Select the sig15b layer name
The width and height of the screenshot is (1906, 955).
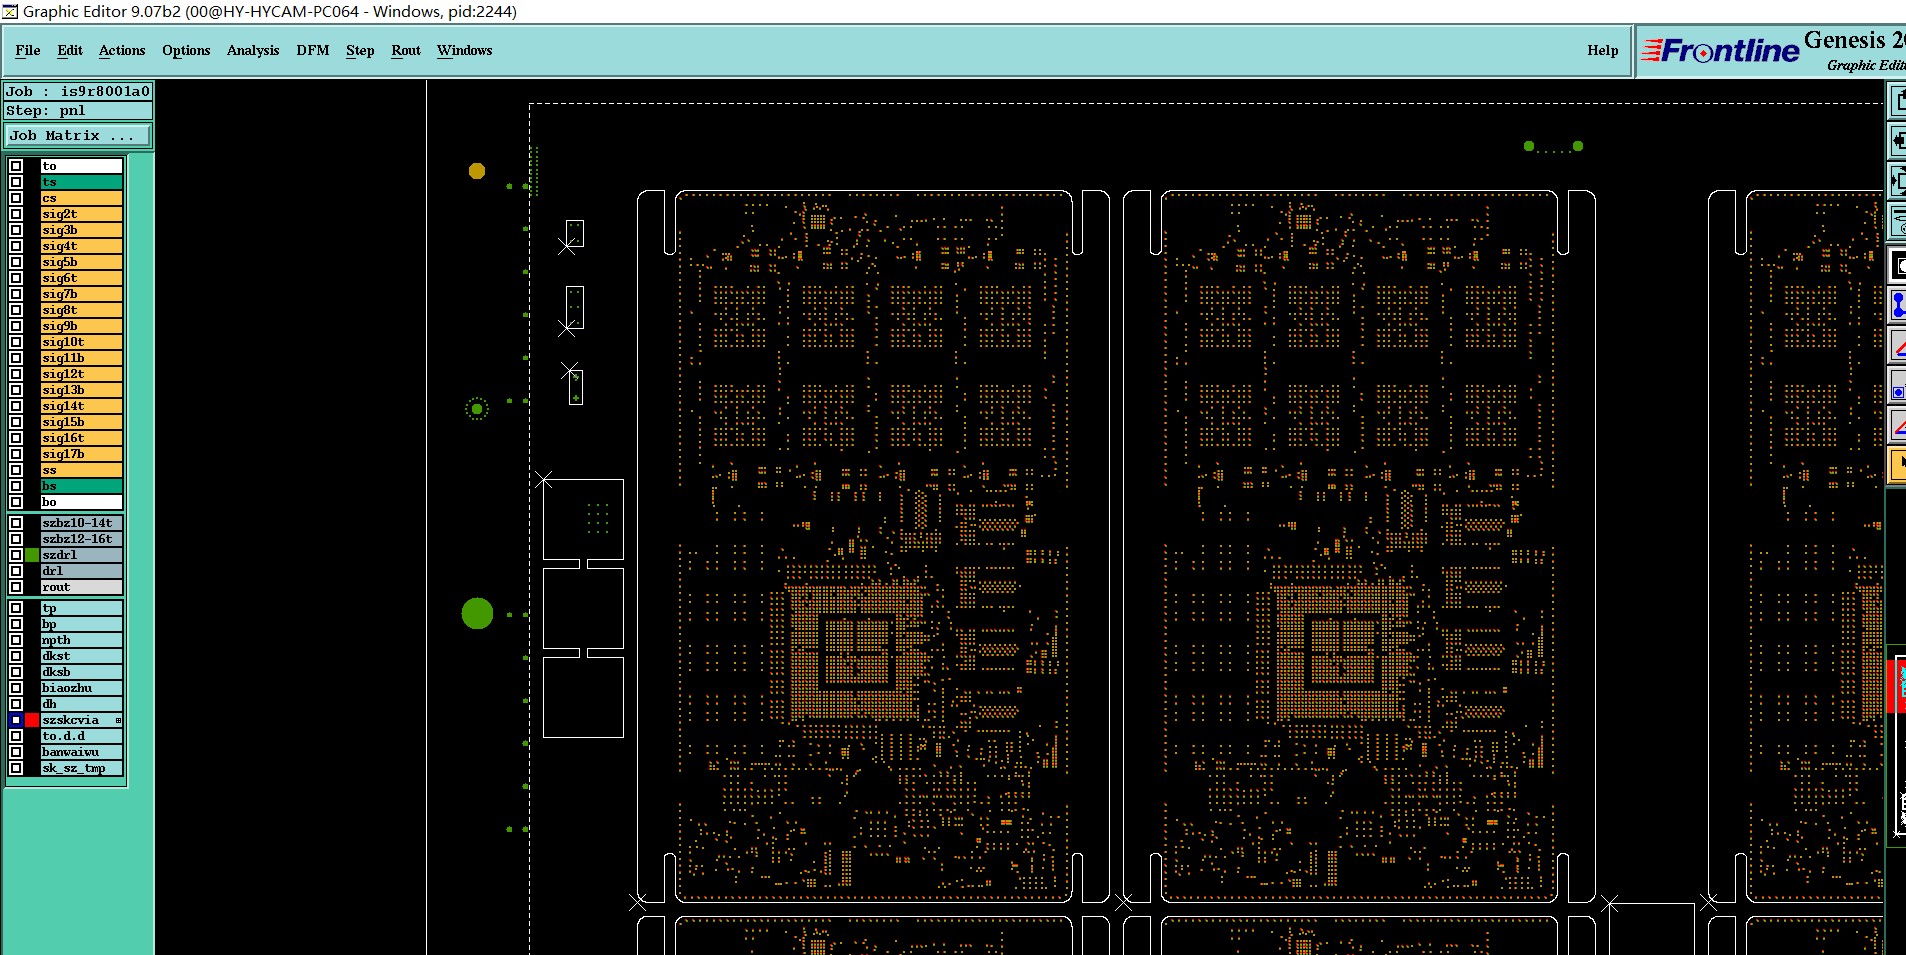click(81, 422)
